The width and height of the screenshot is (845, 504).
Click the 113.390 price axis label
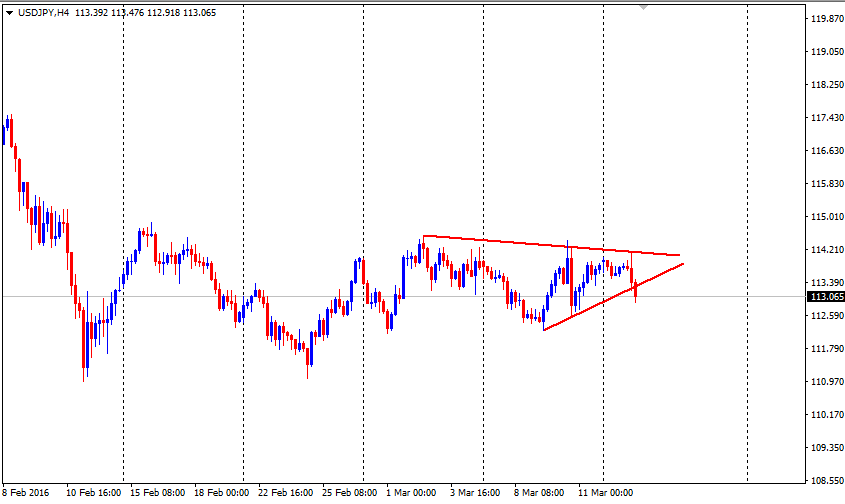pos(827,282)
